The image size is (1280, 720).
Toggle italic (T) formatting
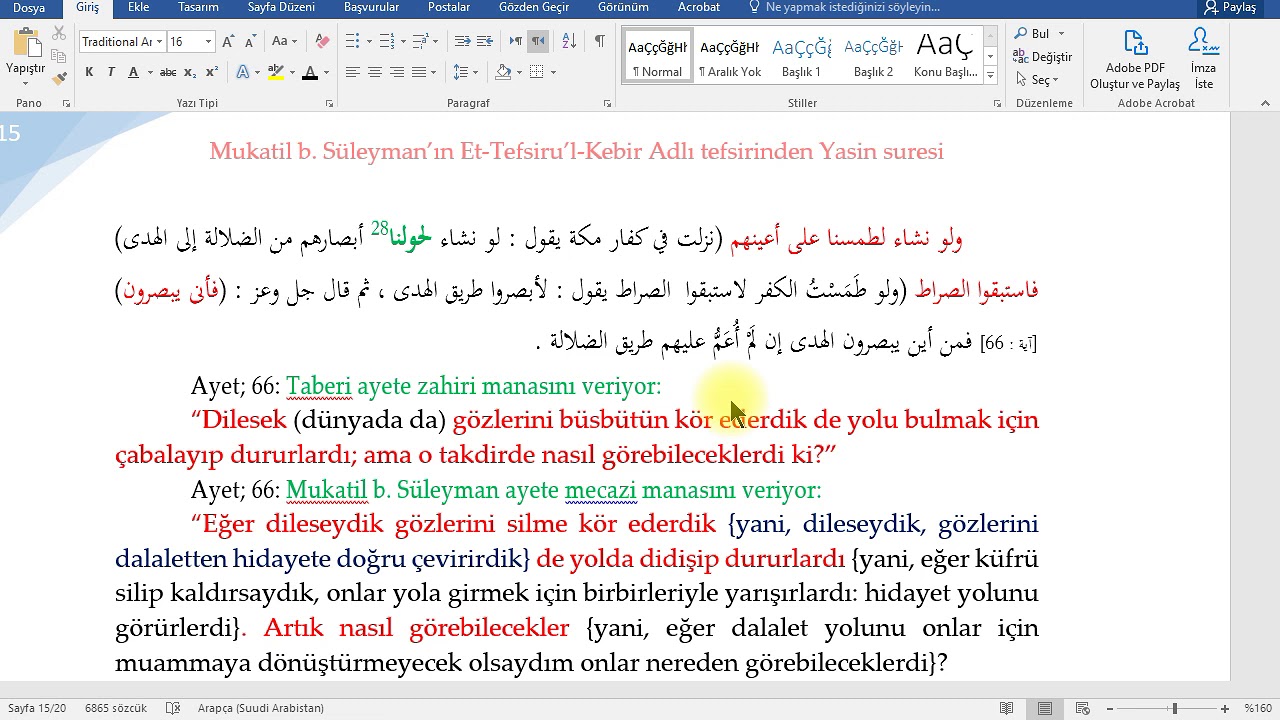click(110, 72)
